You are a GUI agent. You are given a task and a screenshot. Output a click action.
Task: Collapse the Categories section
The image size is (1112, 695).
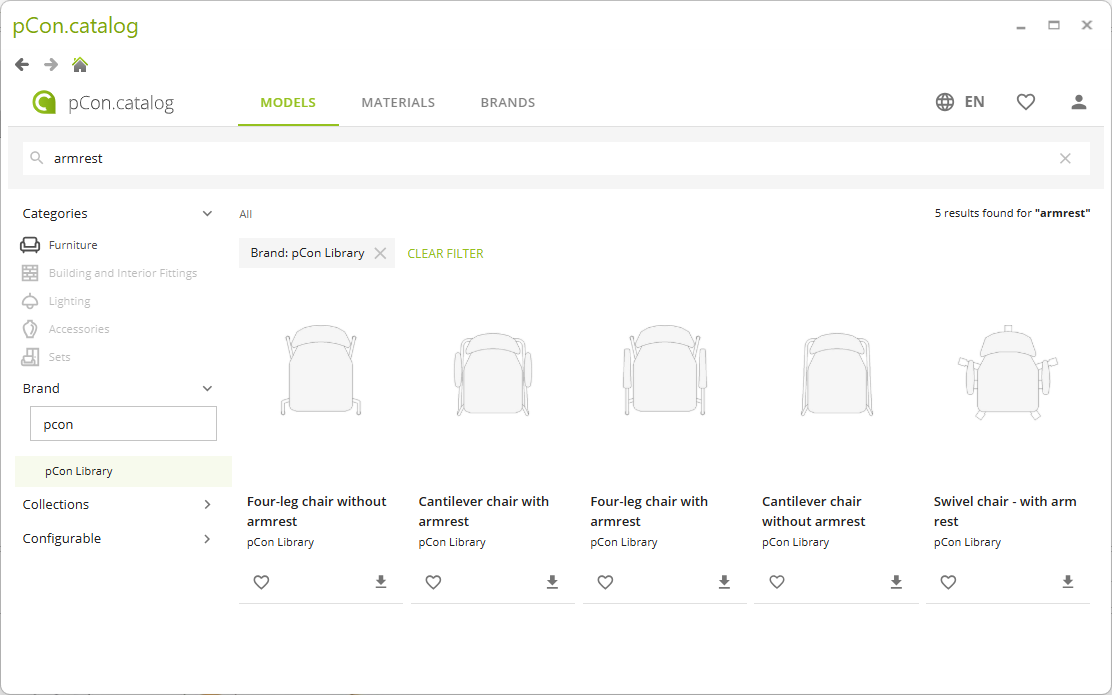pyautogui.click(x=207, y=213)
